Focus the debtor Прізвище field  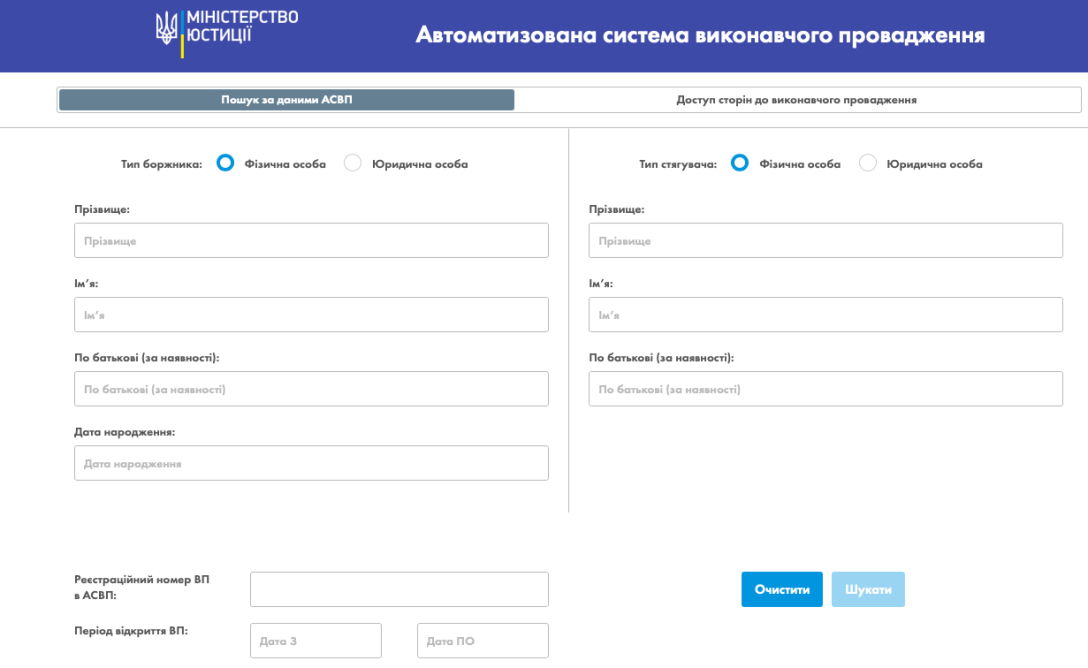click(x=311, y=241)
